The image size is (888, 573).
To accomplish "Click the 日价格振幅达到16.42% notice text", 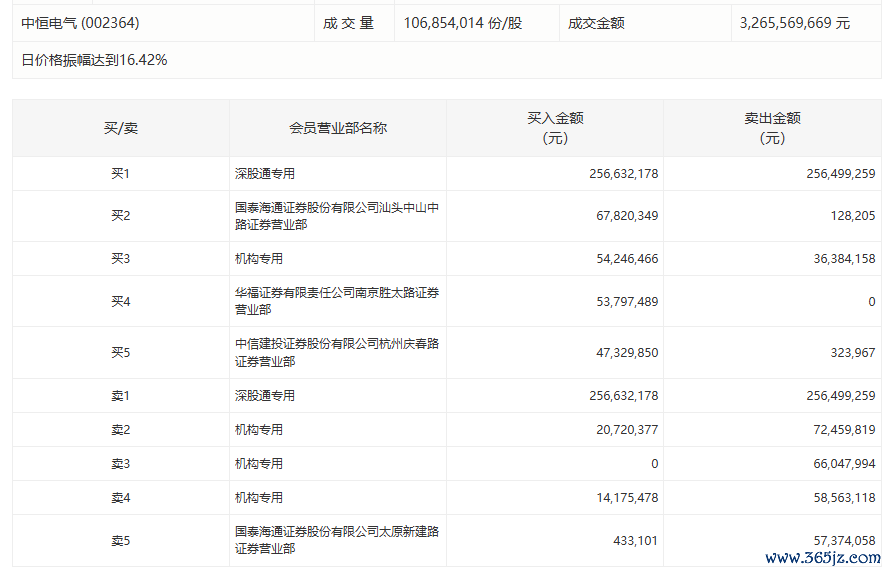I will [94, 60].
